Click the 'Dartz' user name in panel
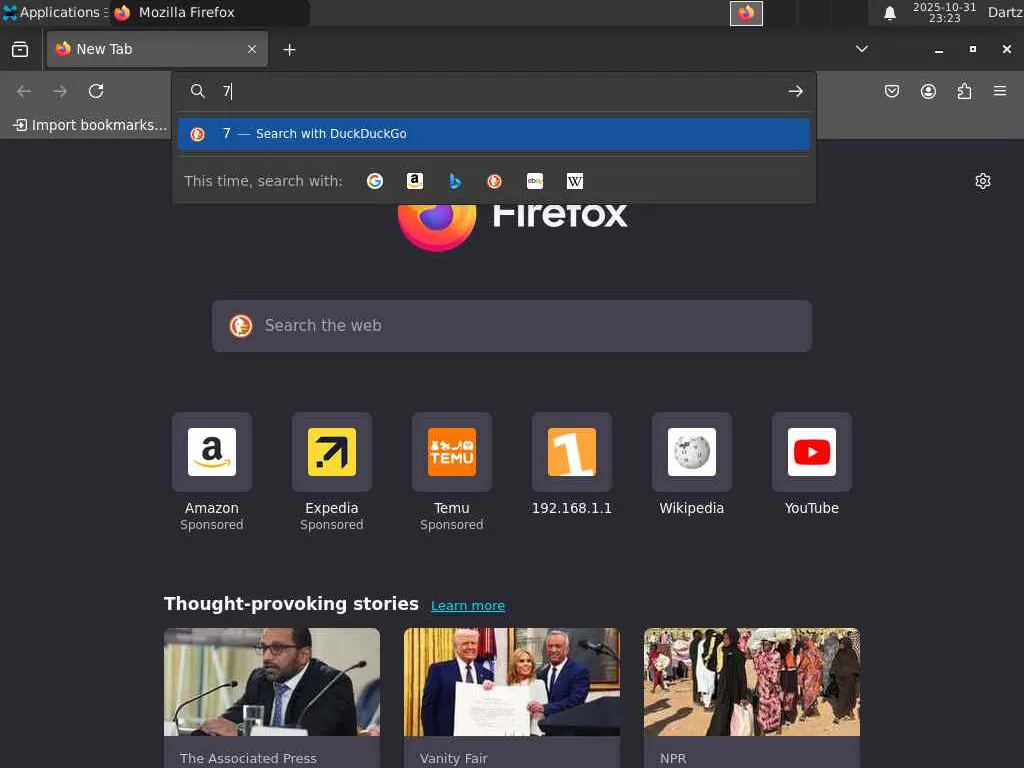Image resolution: width=1024 pixels, height=768 pixels. click(x=1005, y=12)
